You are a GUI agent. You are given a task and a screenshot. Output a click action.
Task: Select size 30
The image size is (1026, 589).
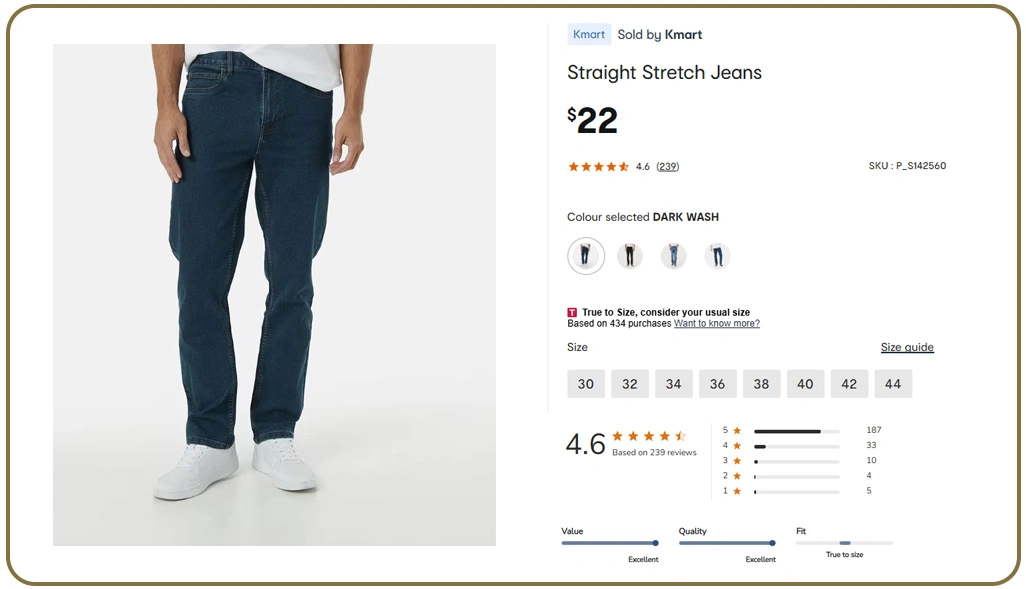[x=586, y=384]
